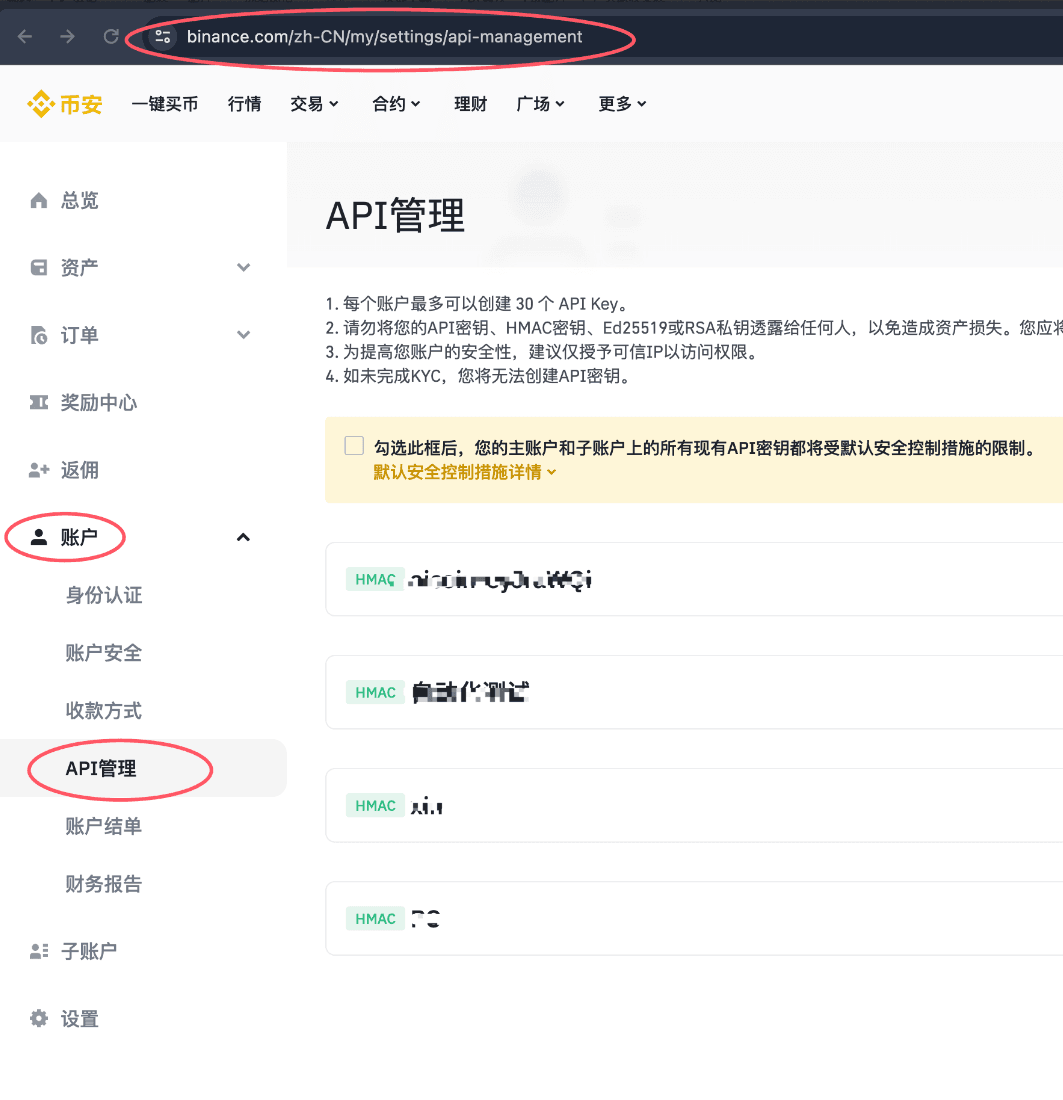The height and width of the screenshot is (1100, 1063).
Task: Click the home icon beside 总览
Action: pos(39,201)
